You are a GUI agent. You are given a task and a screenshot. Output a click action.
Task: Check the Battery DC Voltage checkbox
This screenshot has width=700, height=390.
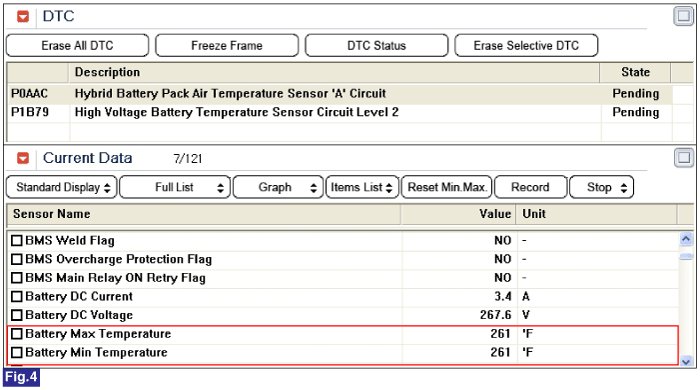(17, 315)
